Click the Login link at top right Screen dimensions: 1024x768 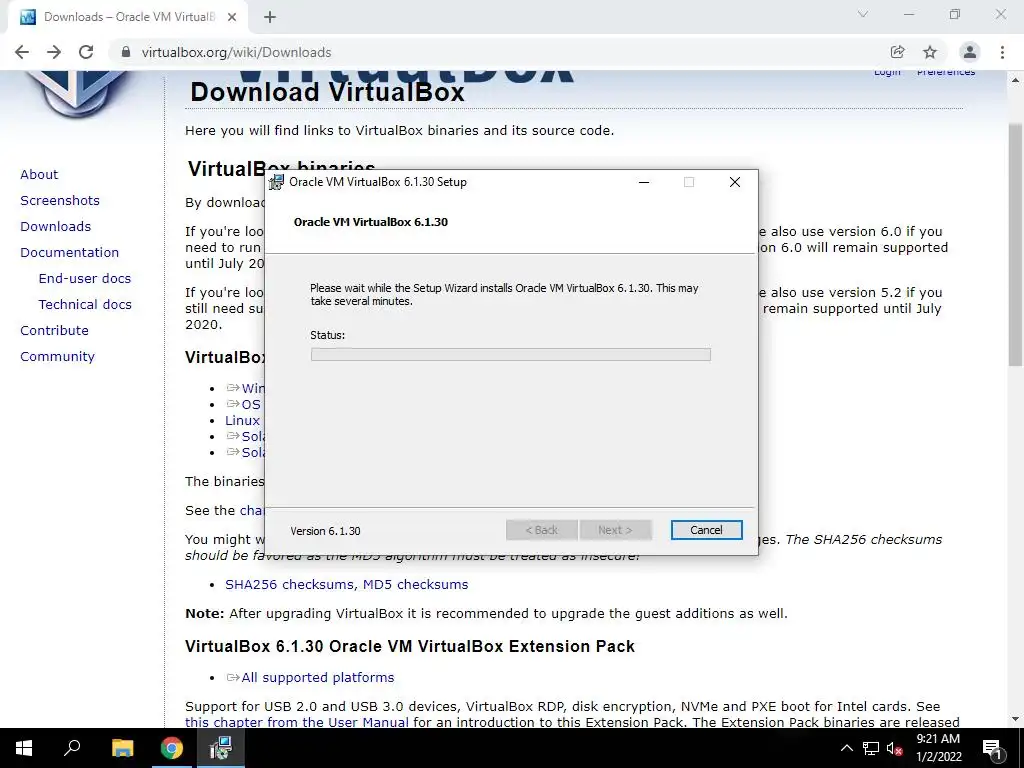pos(888,72)
